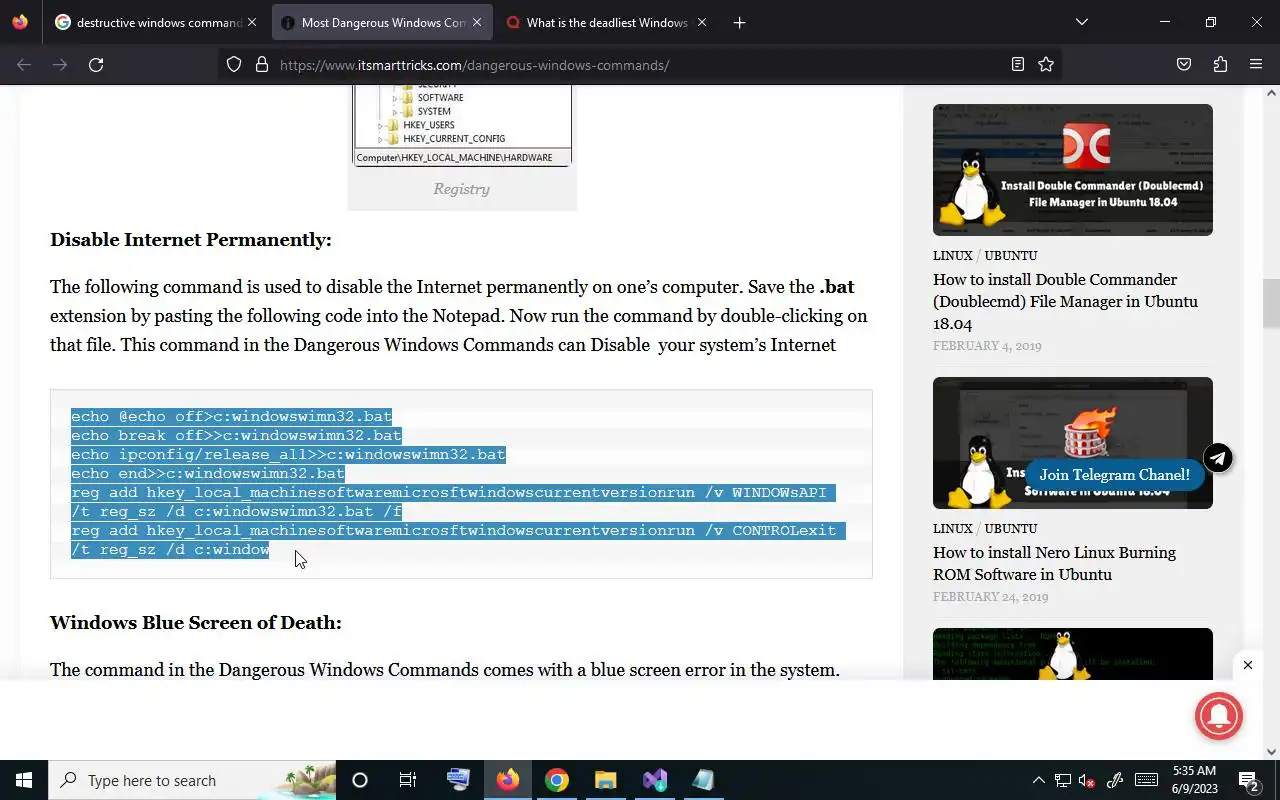Viewport: 1280px width, 800px height.
Task: Save page to Pocket
Action: point(1184,65)
